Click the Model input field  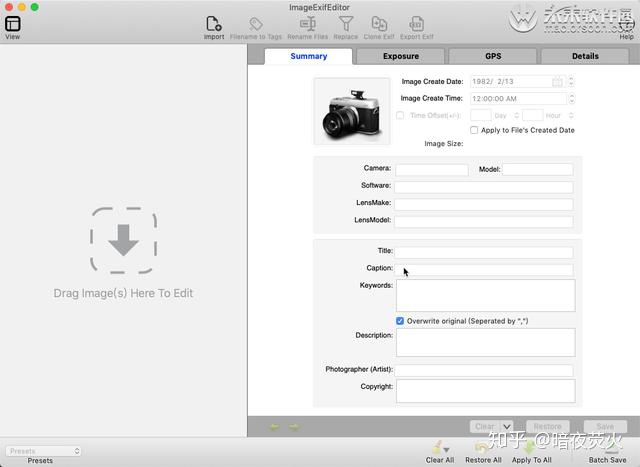pyautogui.click(x=538, y=170)
